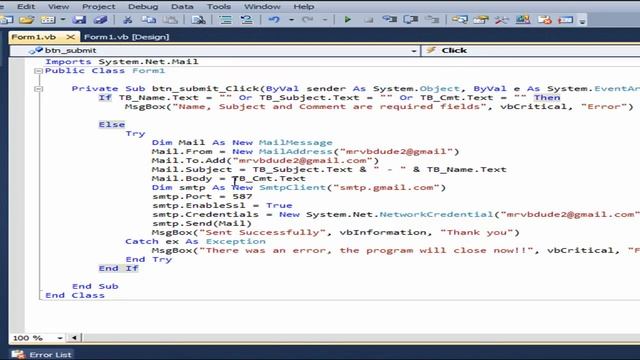Viewport: 640px width, 360px height.
Task: Open the Debug menu
Action: click(143, 7)
